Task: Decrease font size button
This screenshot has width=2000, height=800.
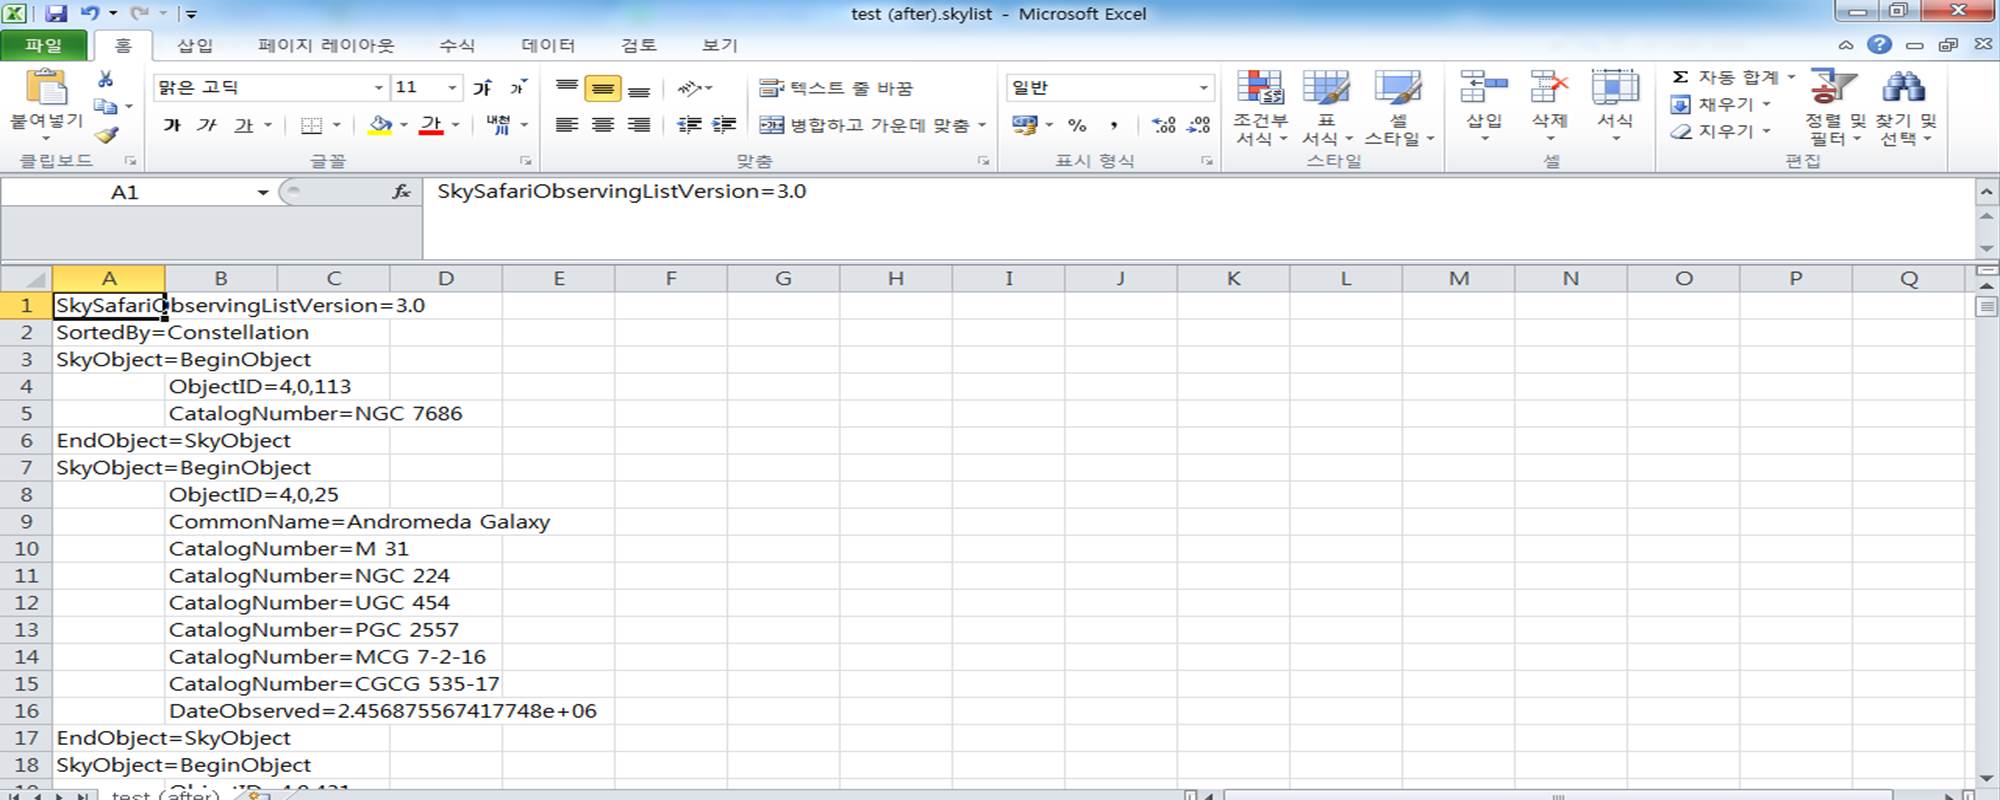Action: click(518, 88)
